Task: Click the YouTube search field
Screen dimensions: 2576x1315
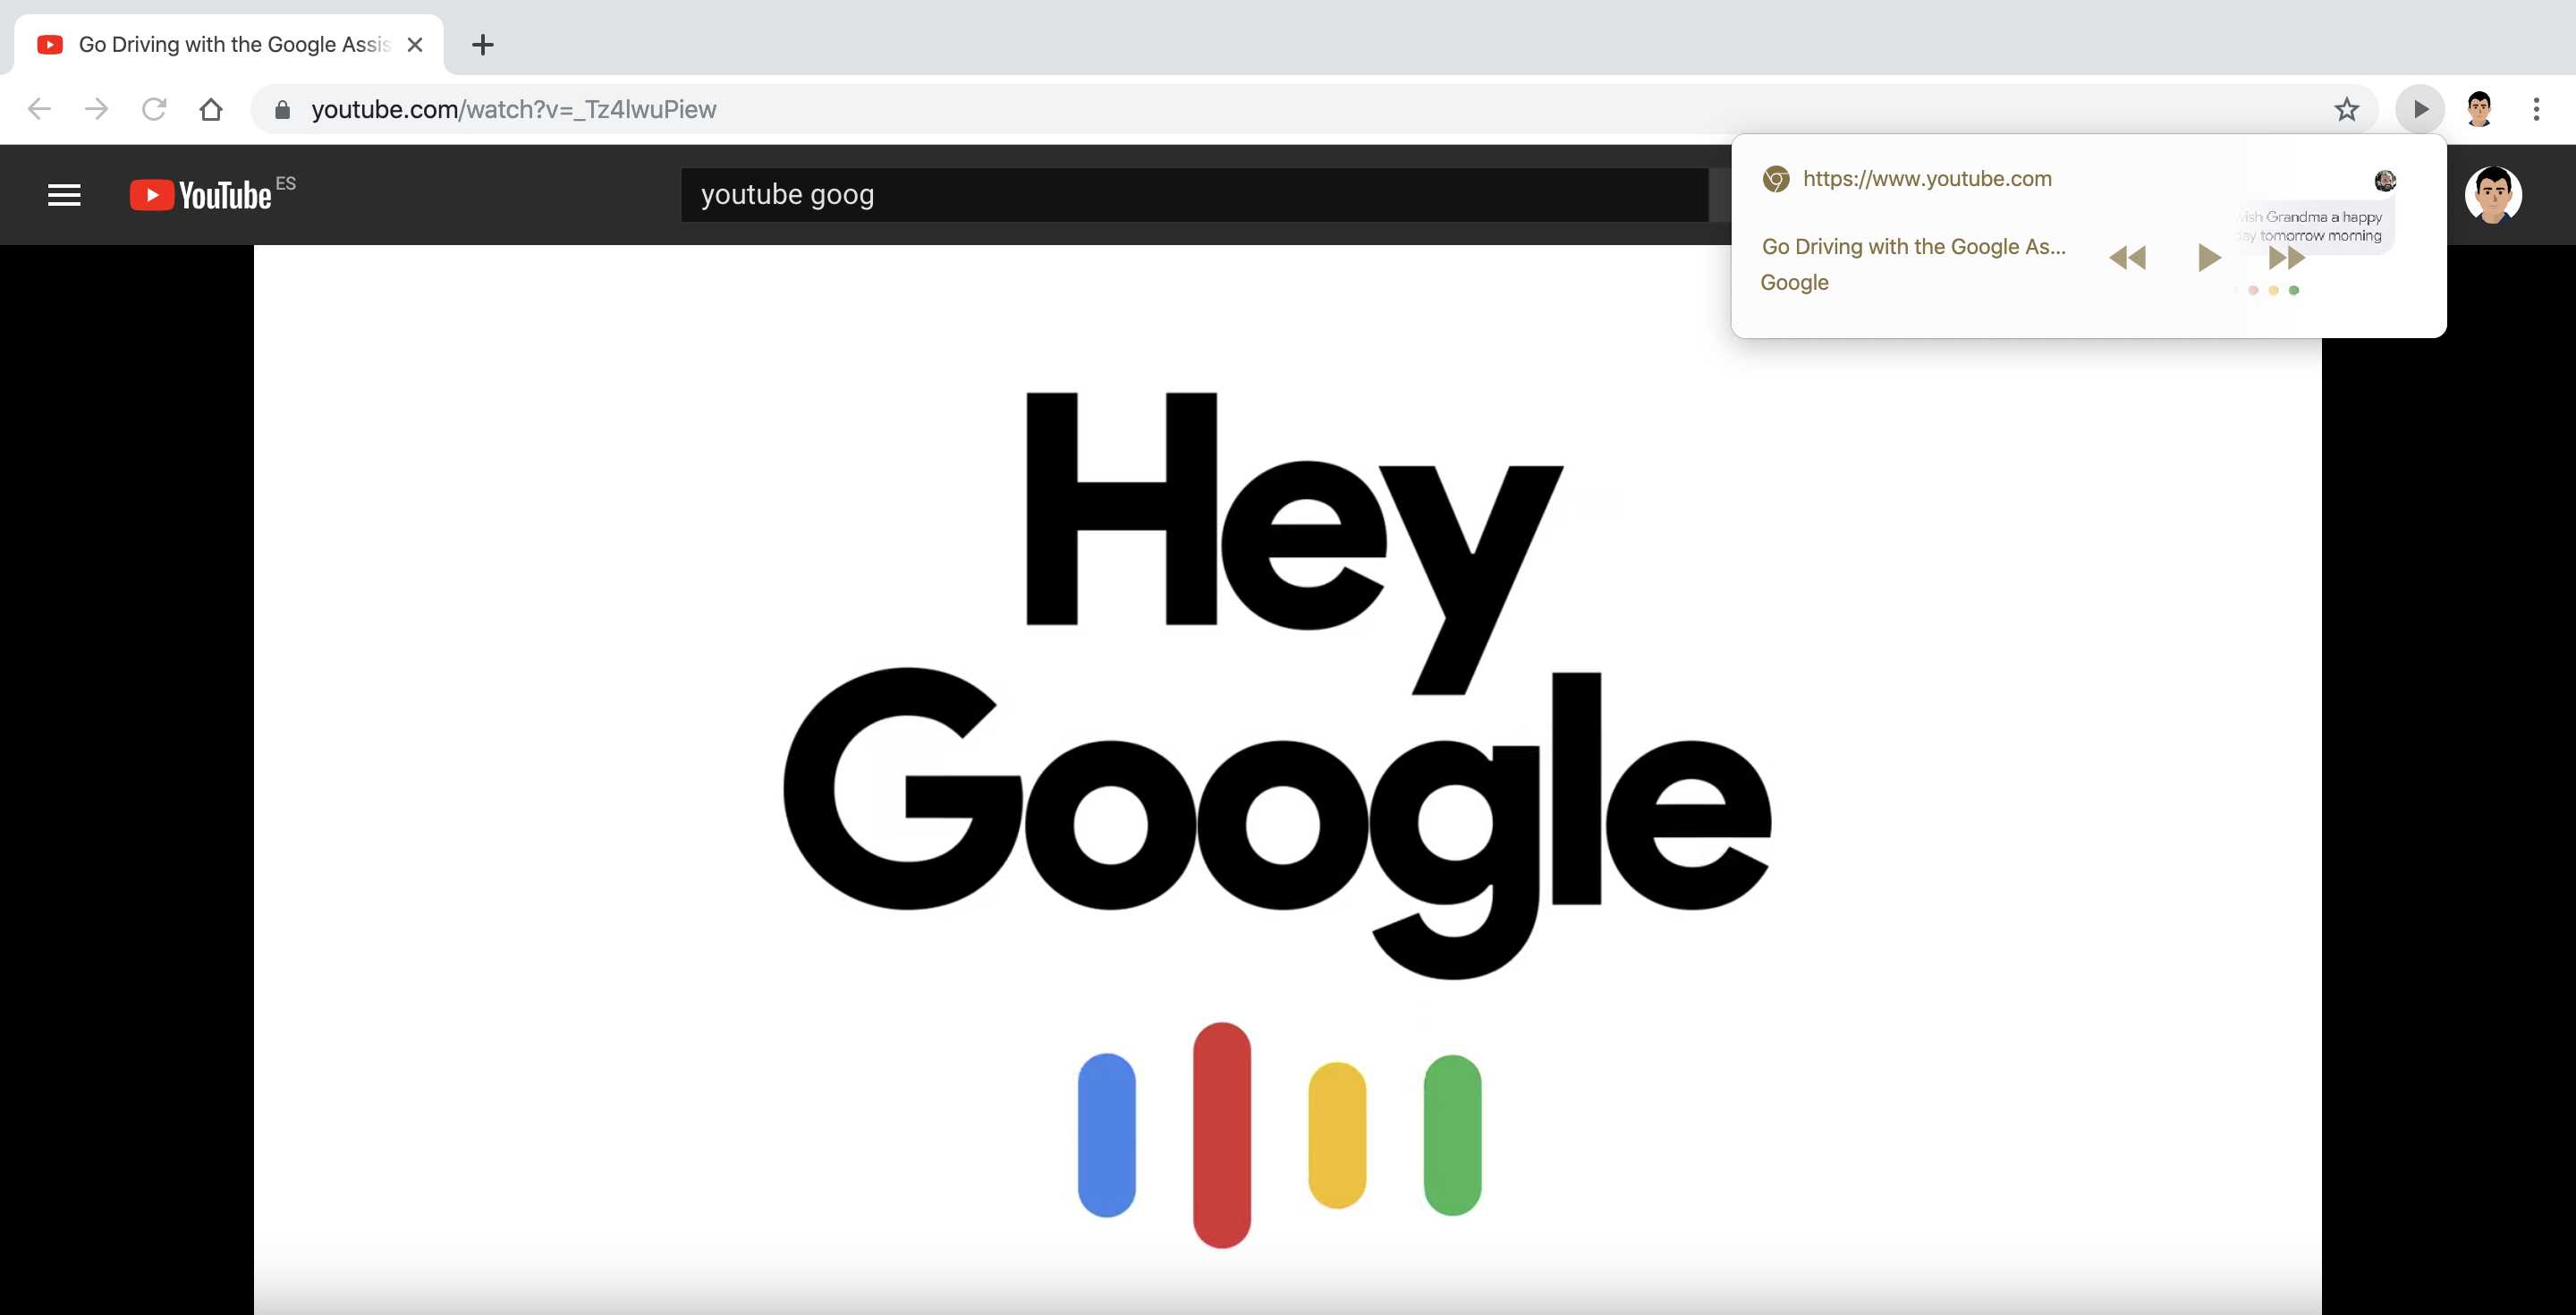Action: [1194, 195]
